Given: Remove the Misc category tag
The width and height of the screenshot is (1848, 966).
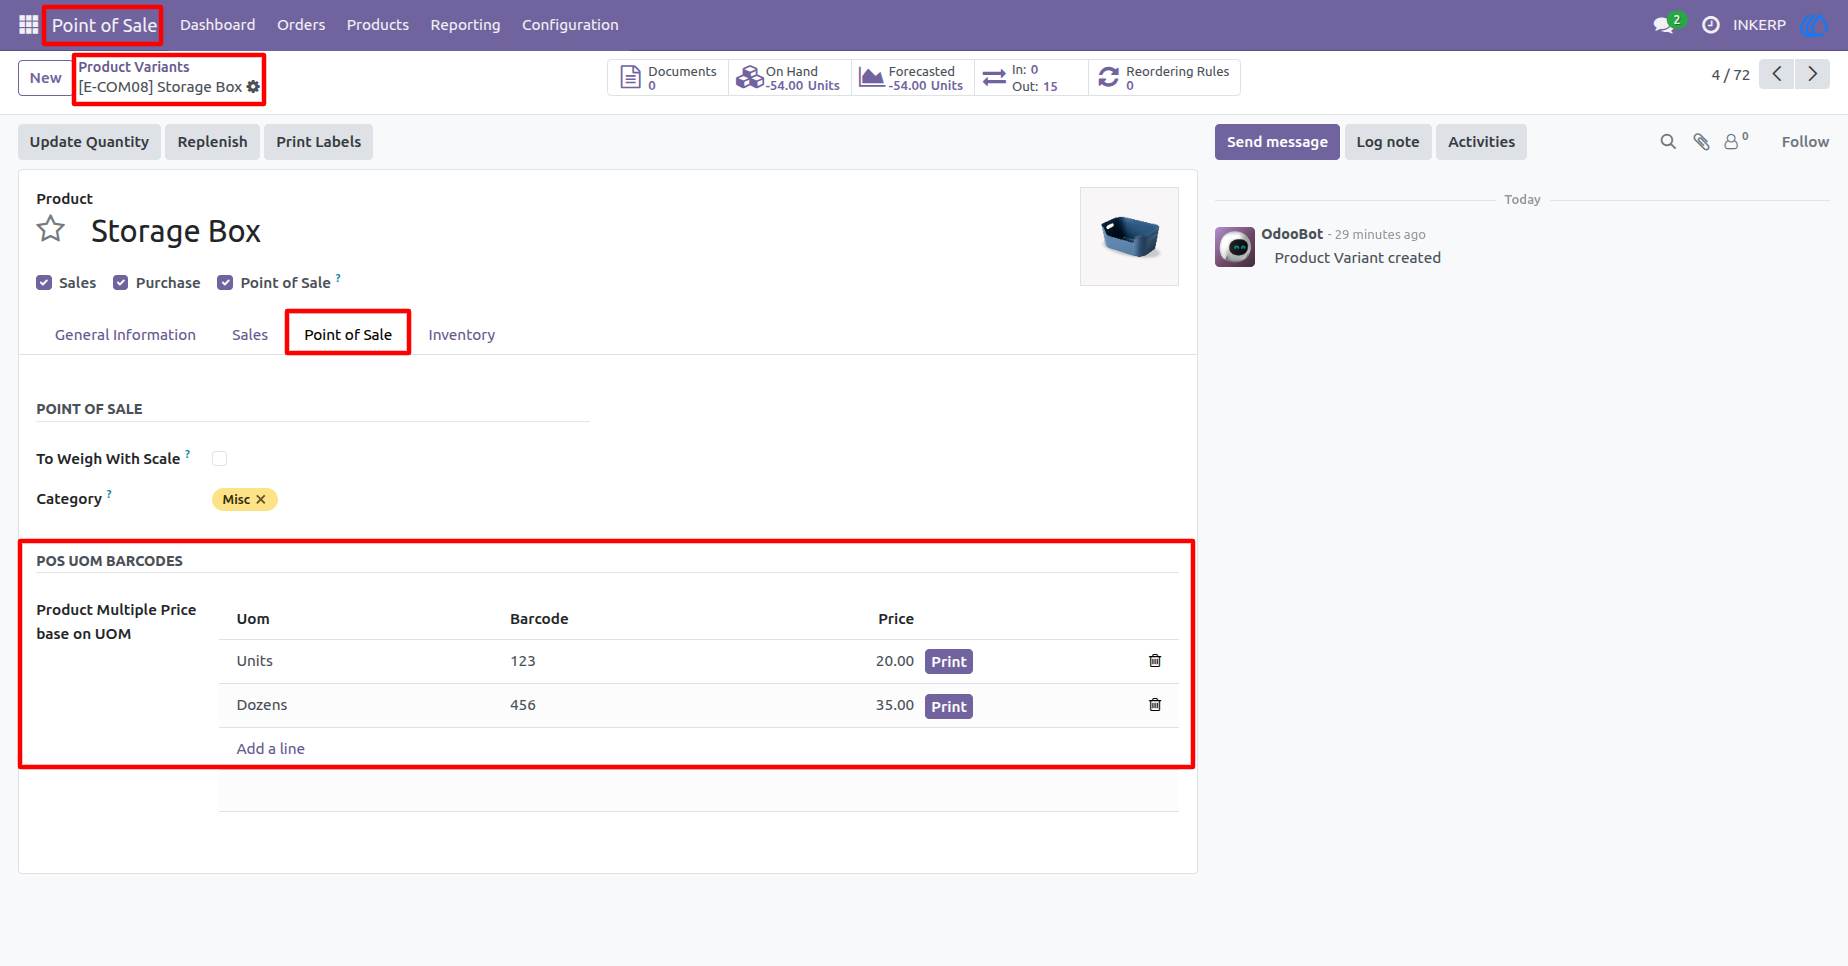Looking at the screenshot, I should point(261,499).
